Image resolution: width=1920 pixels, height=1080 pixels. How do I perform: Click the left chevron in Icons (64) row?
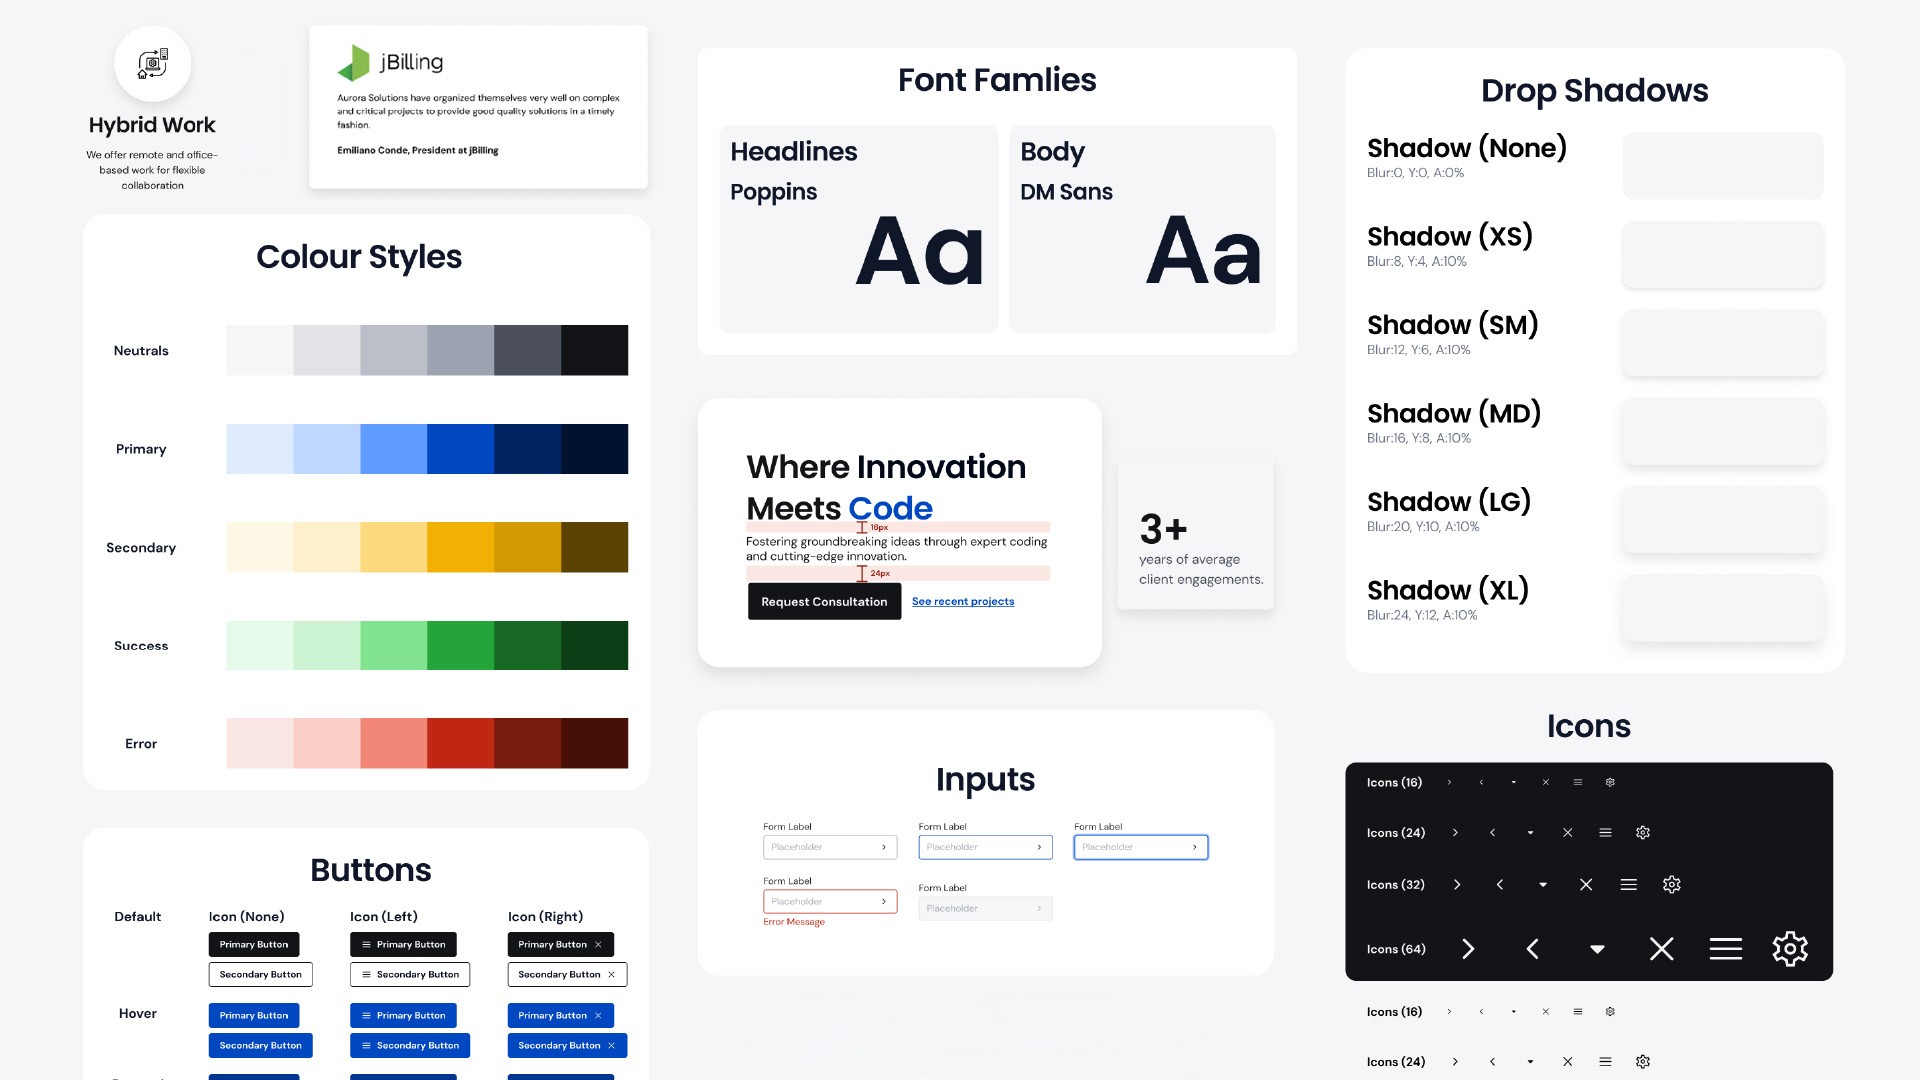point(1532,948)
